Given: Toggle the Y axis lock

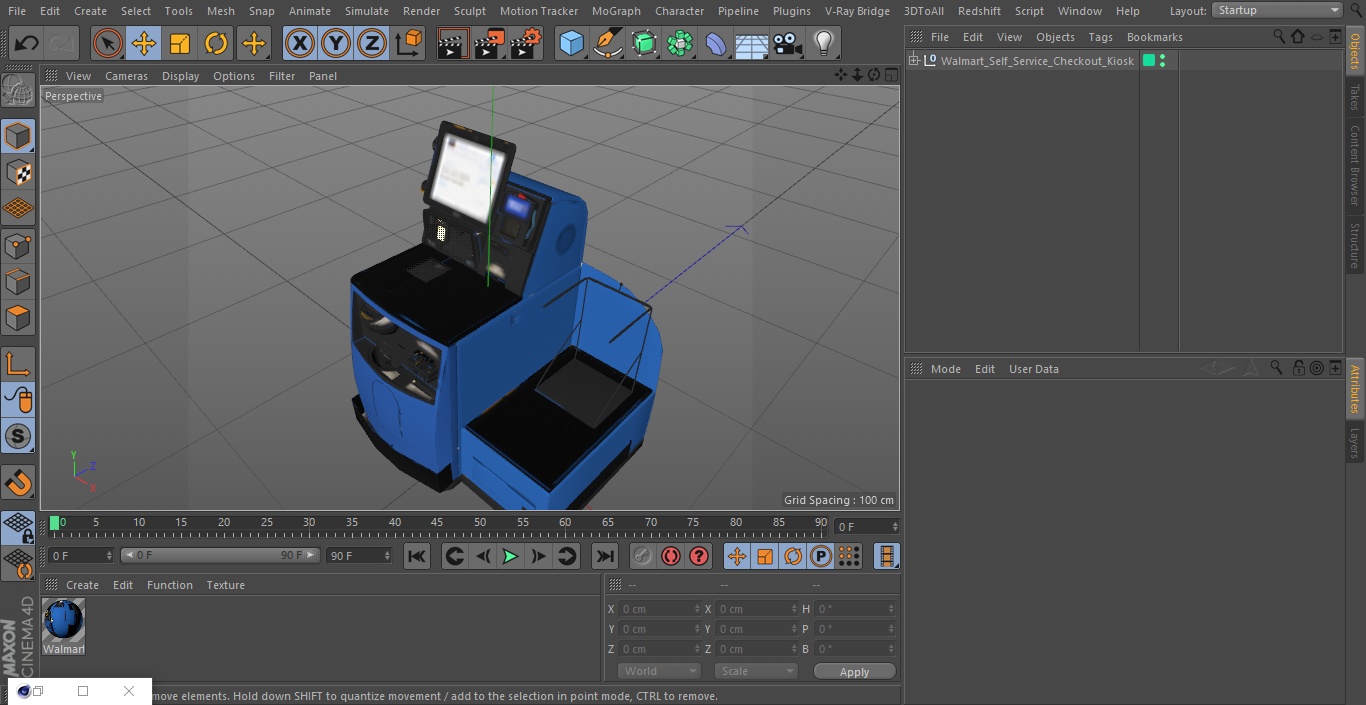Looking at the screenshot, I should point(336,43).
